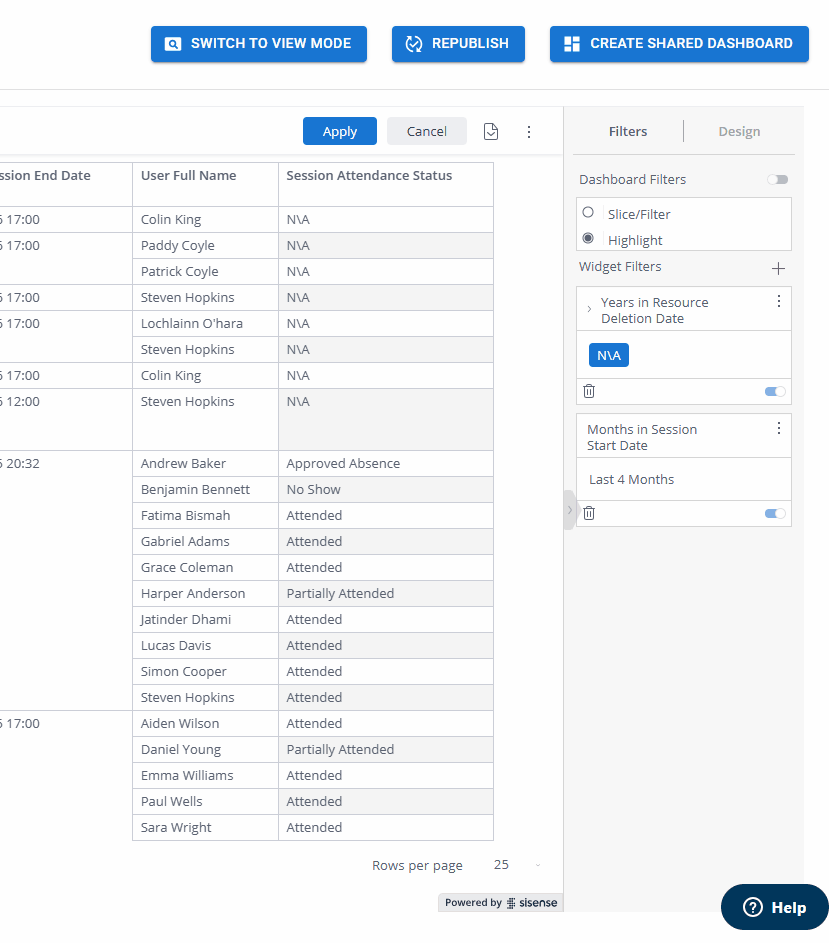Image resolution: width=829 pixels, height=943 pixels.
Task: Delete the Years in Resource Deletion Date filter
Action: [588, 391]
